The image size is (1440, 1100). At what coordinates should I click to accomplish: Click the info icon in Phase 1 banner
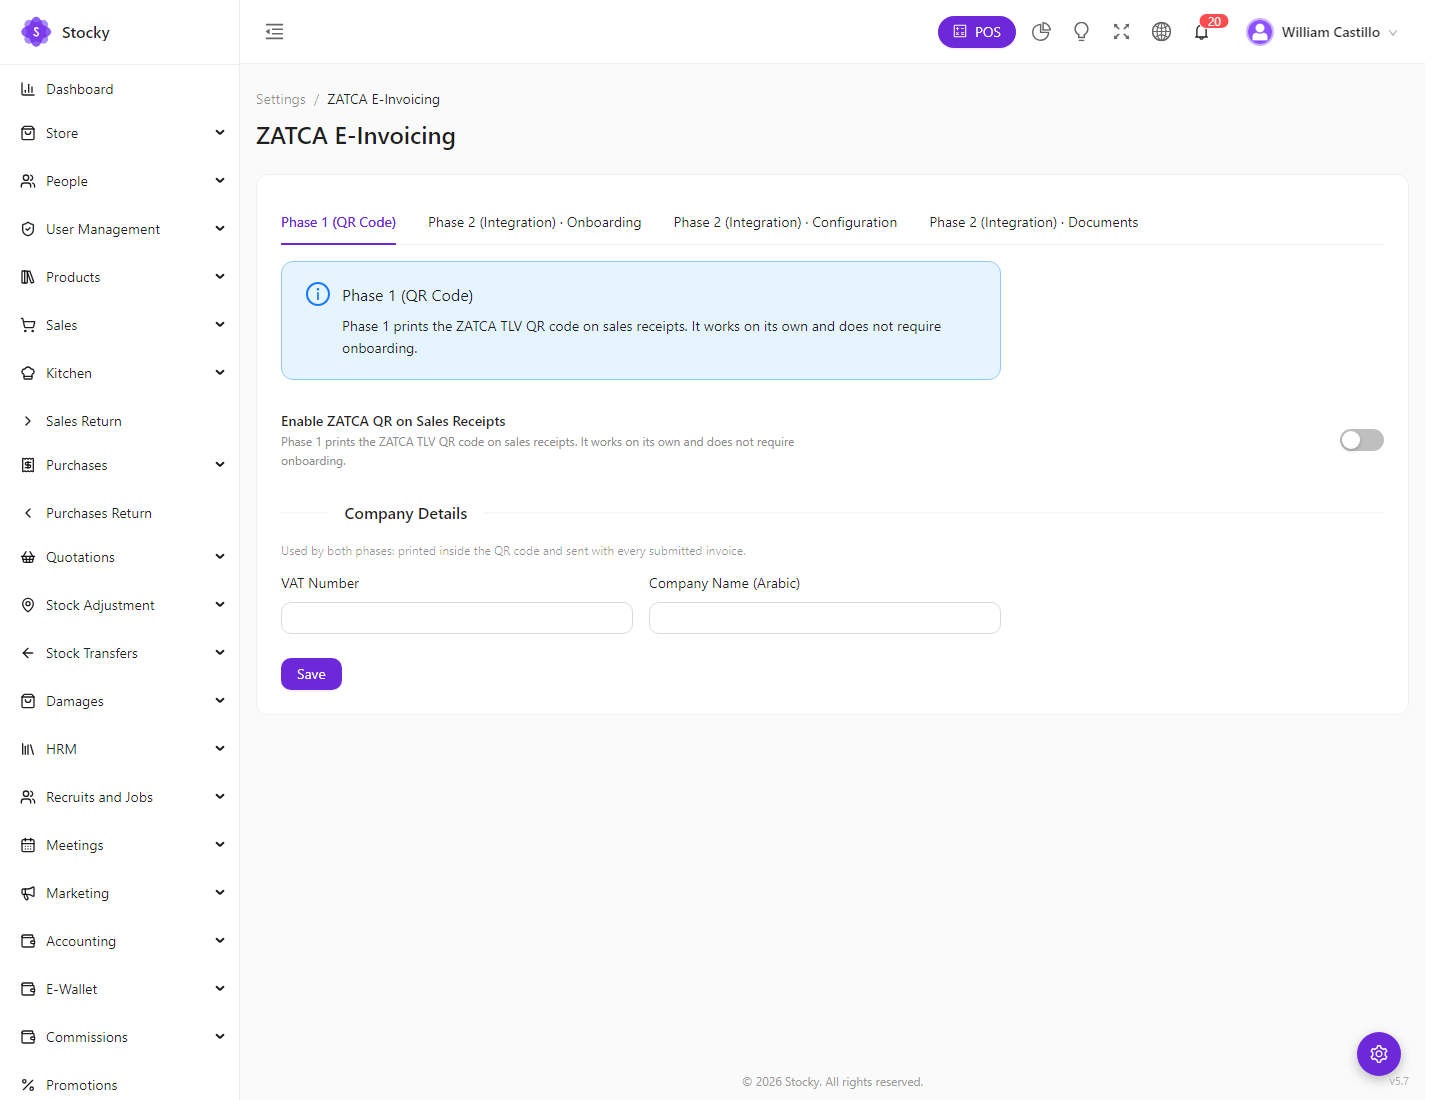318,294
